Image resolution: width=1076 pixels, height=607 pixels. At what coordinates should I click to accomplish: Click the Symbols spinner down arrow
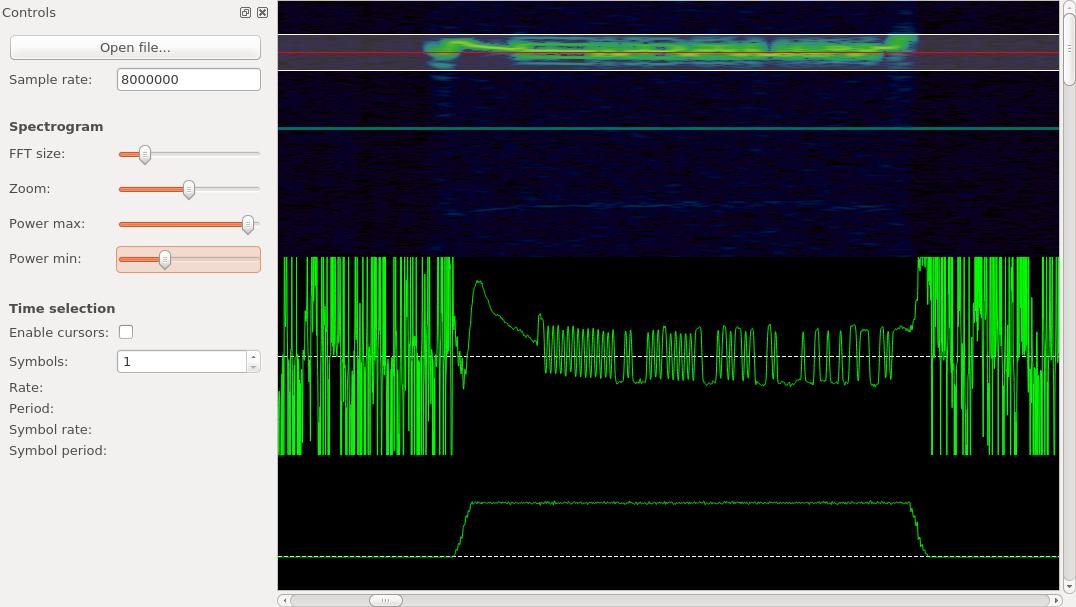coord(252,366)
